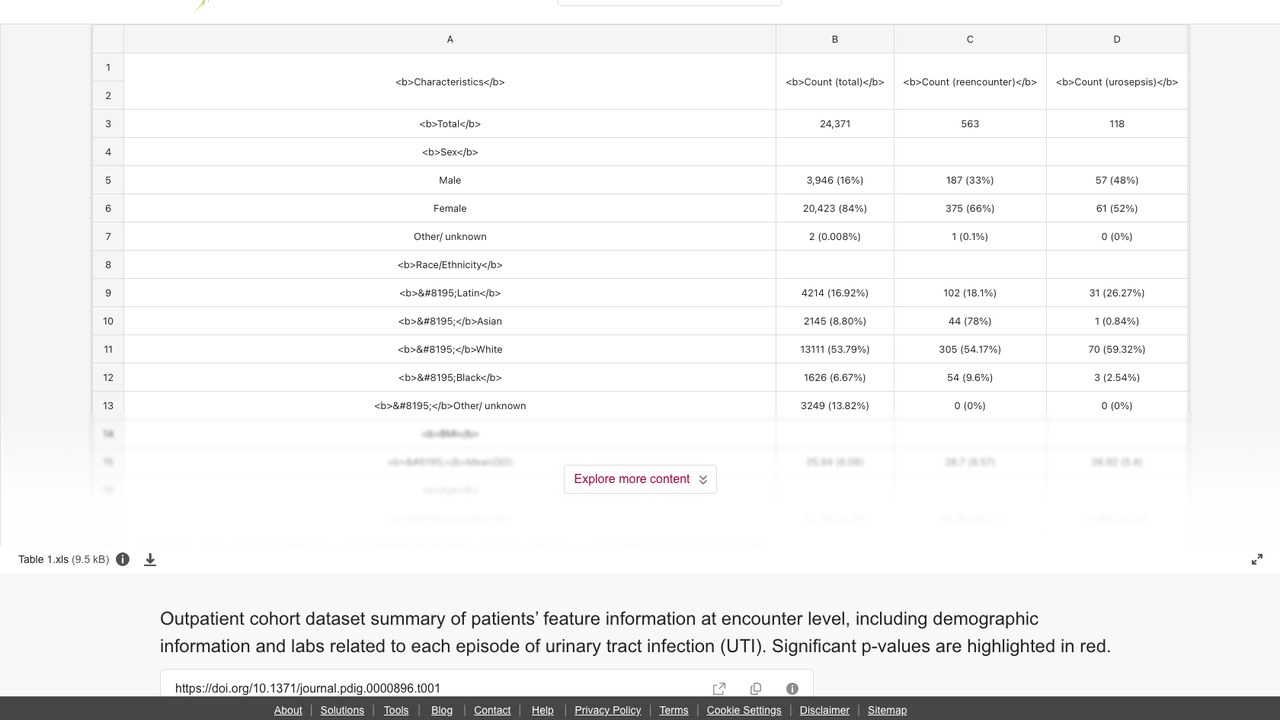The width and height of the screenshot is (1280, 720).
Task: Click the Count (urosepsis) header cell
Action: (x=1117, y=82)
